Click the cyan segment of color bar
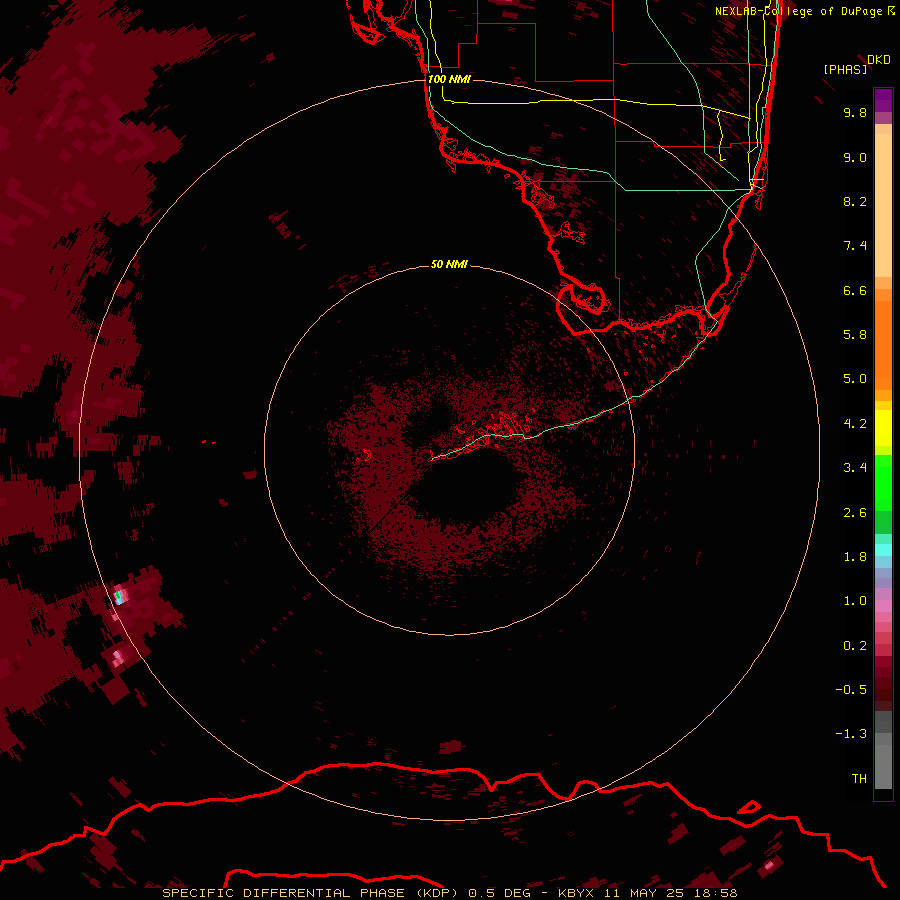This screenshot has height=900, width=900. [883, 550]
